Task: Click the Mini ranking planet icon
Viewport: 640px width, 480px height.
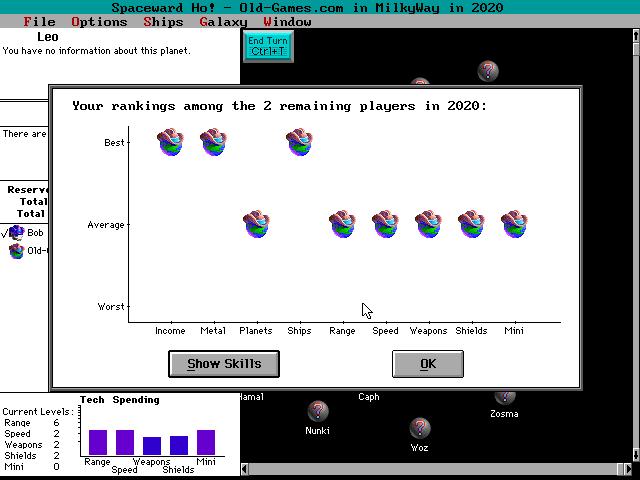Action: coord(514,224)
